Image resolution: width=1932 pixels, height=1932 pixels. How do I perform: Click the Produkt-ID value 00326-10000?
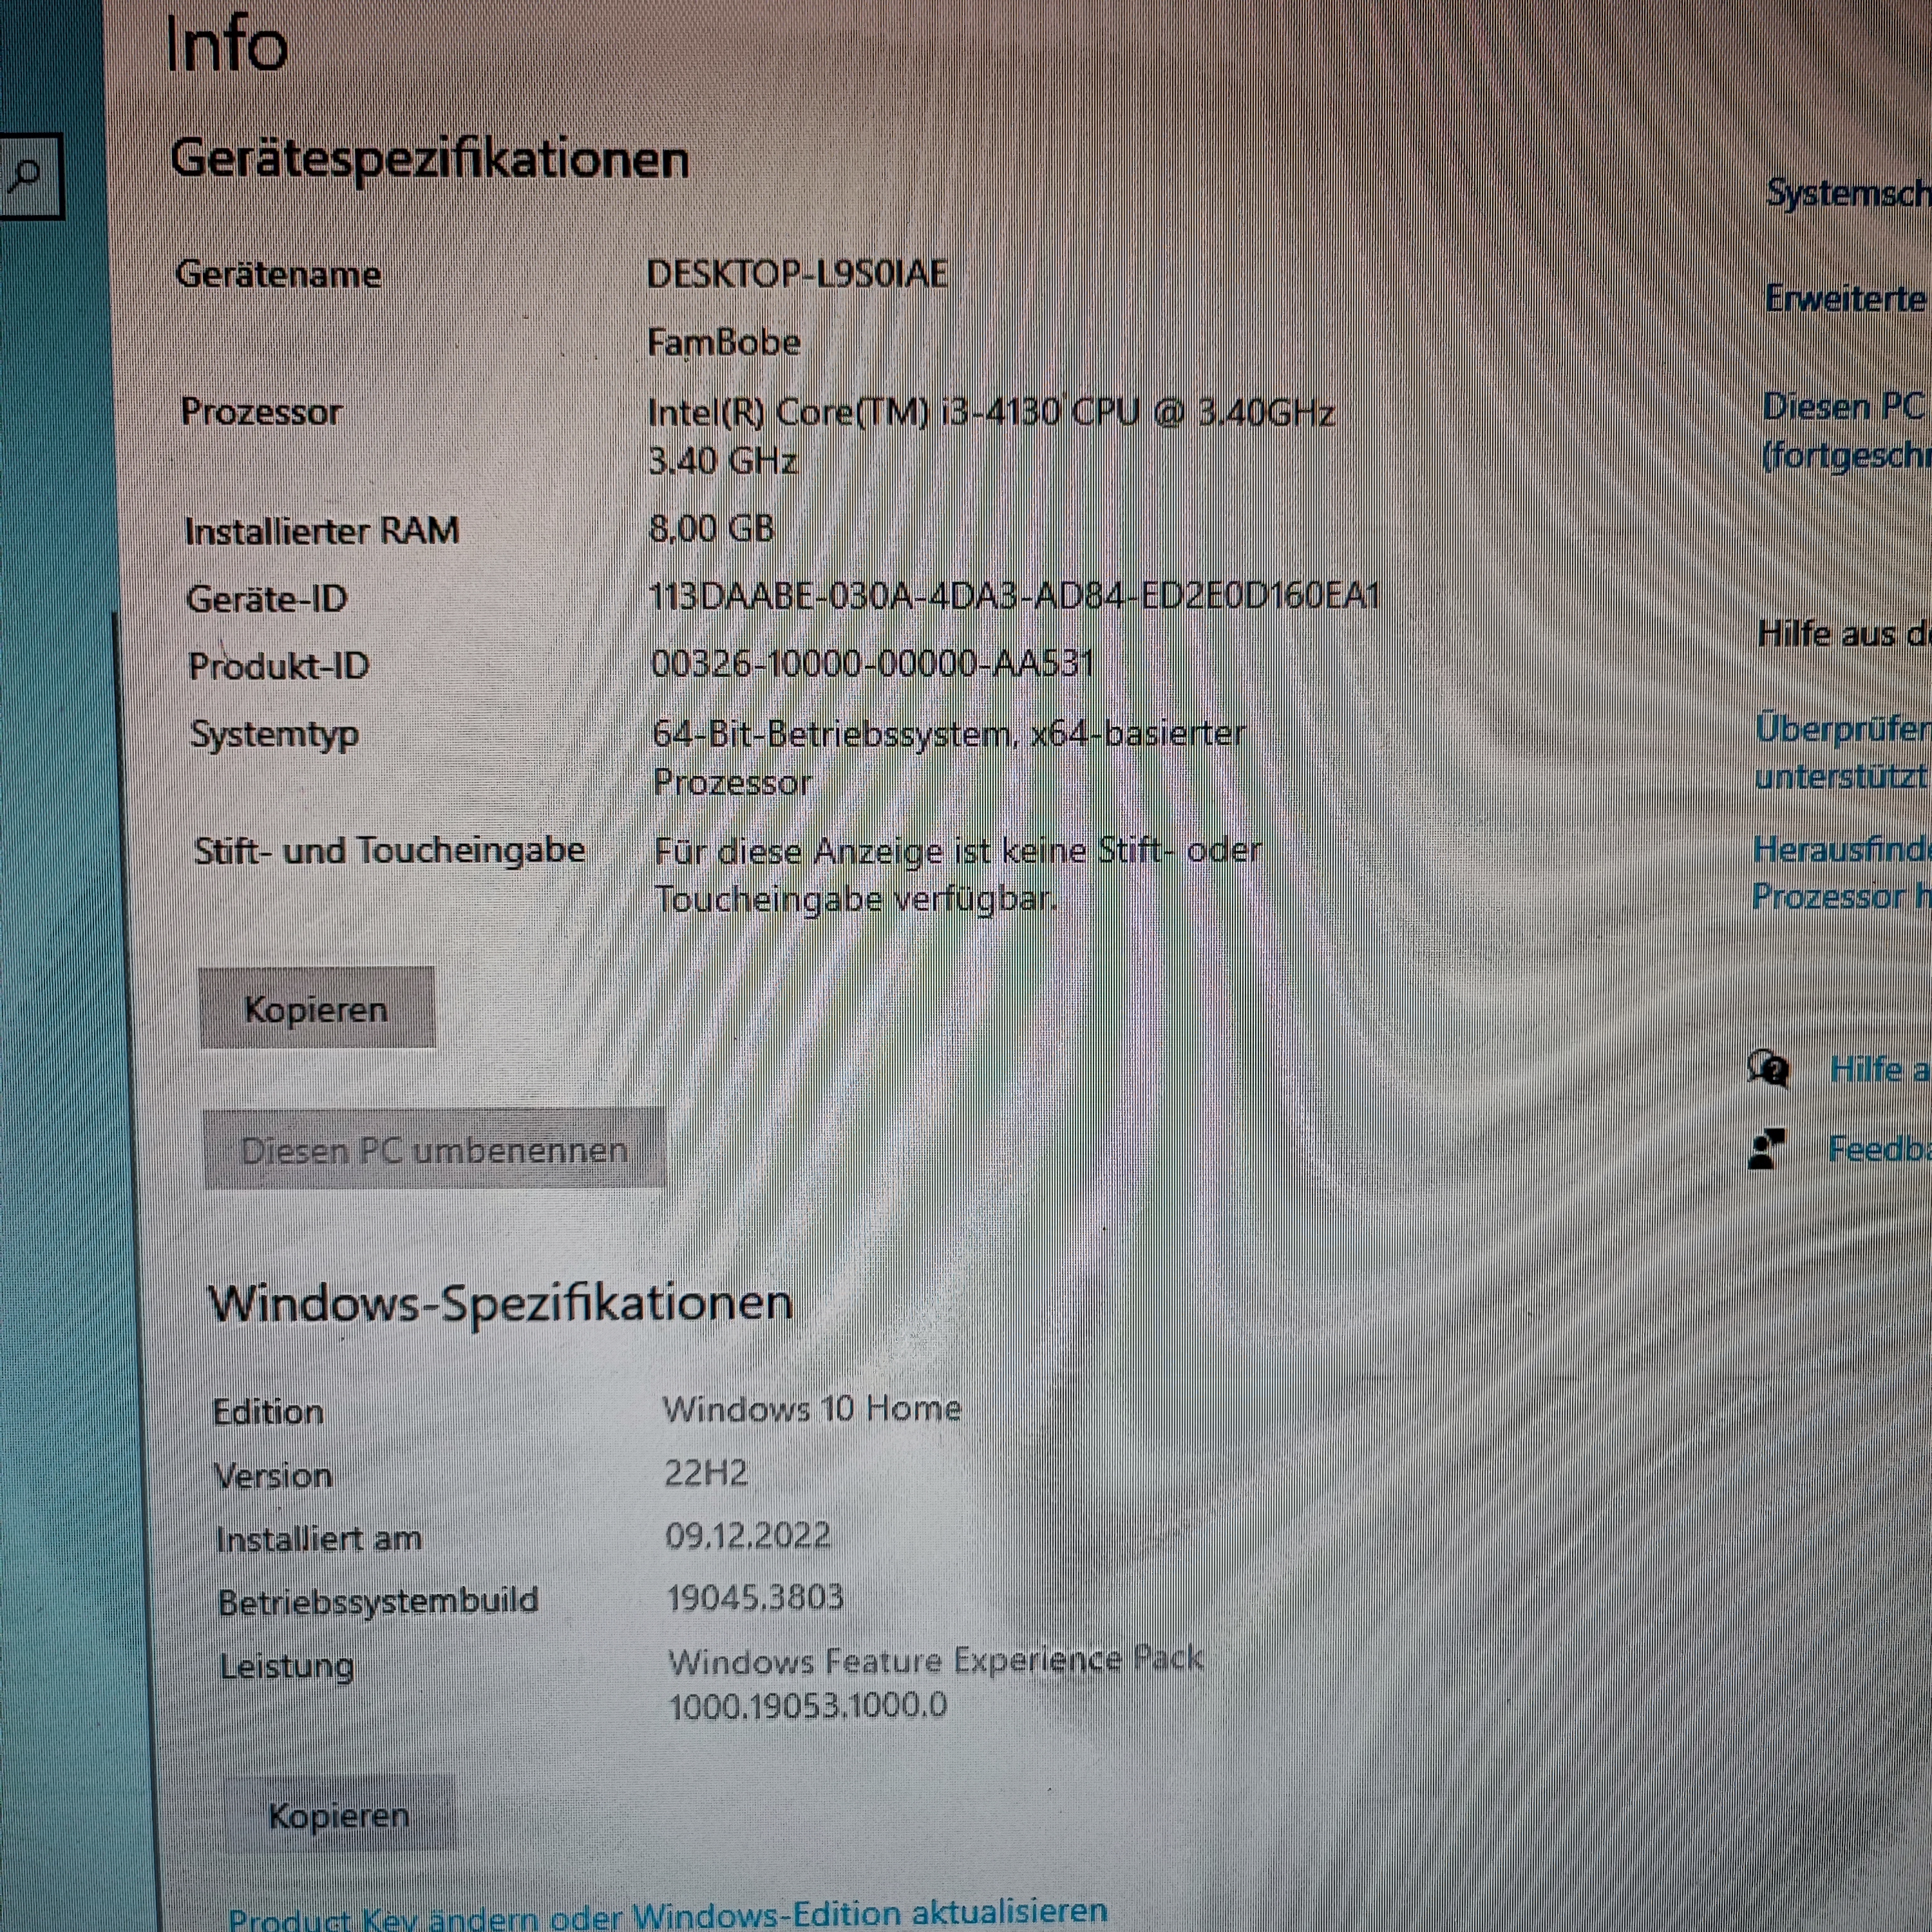(x=872, y=663)
